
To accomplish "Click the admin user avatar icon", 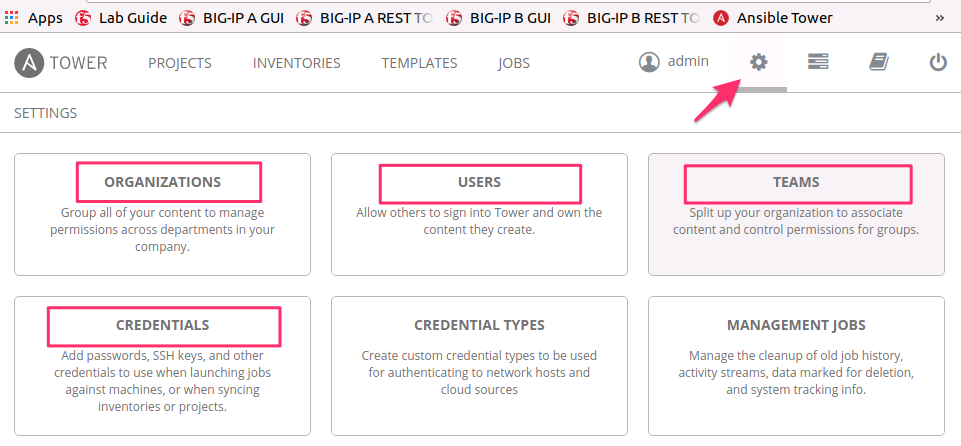I will pos(649,62).
